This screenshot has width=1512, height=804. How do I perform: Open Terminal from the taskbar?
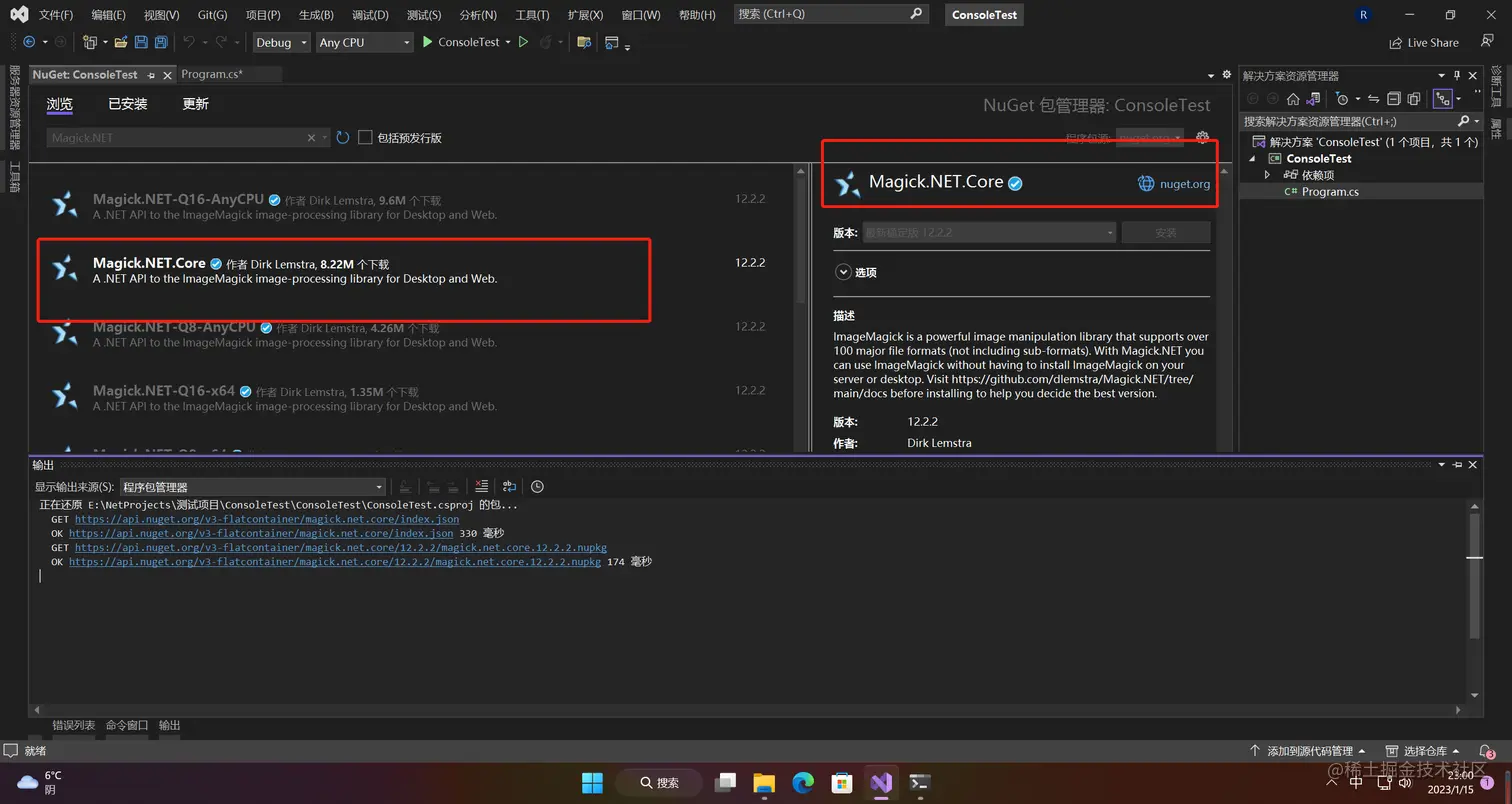tap(920, 782)
